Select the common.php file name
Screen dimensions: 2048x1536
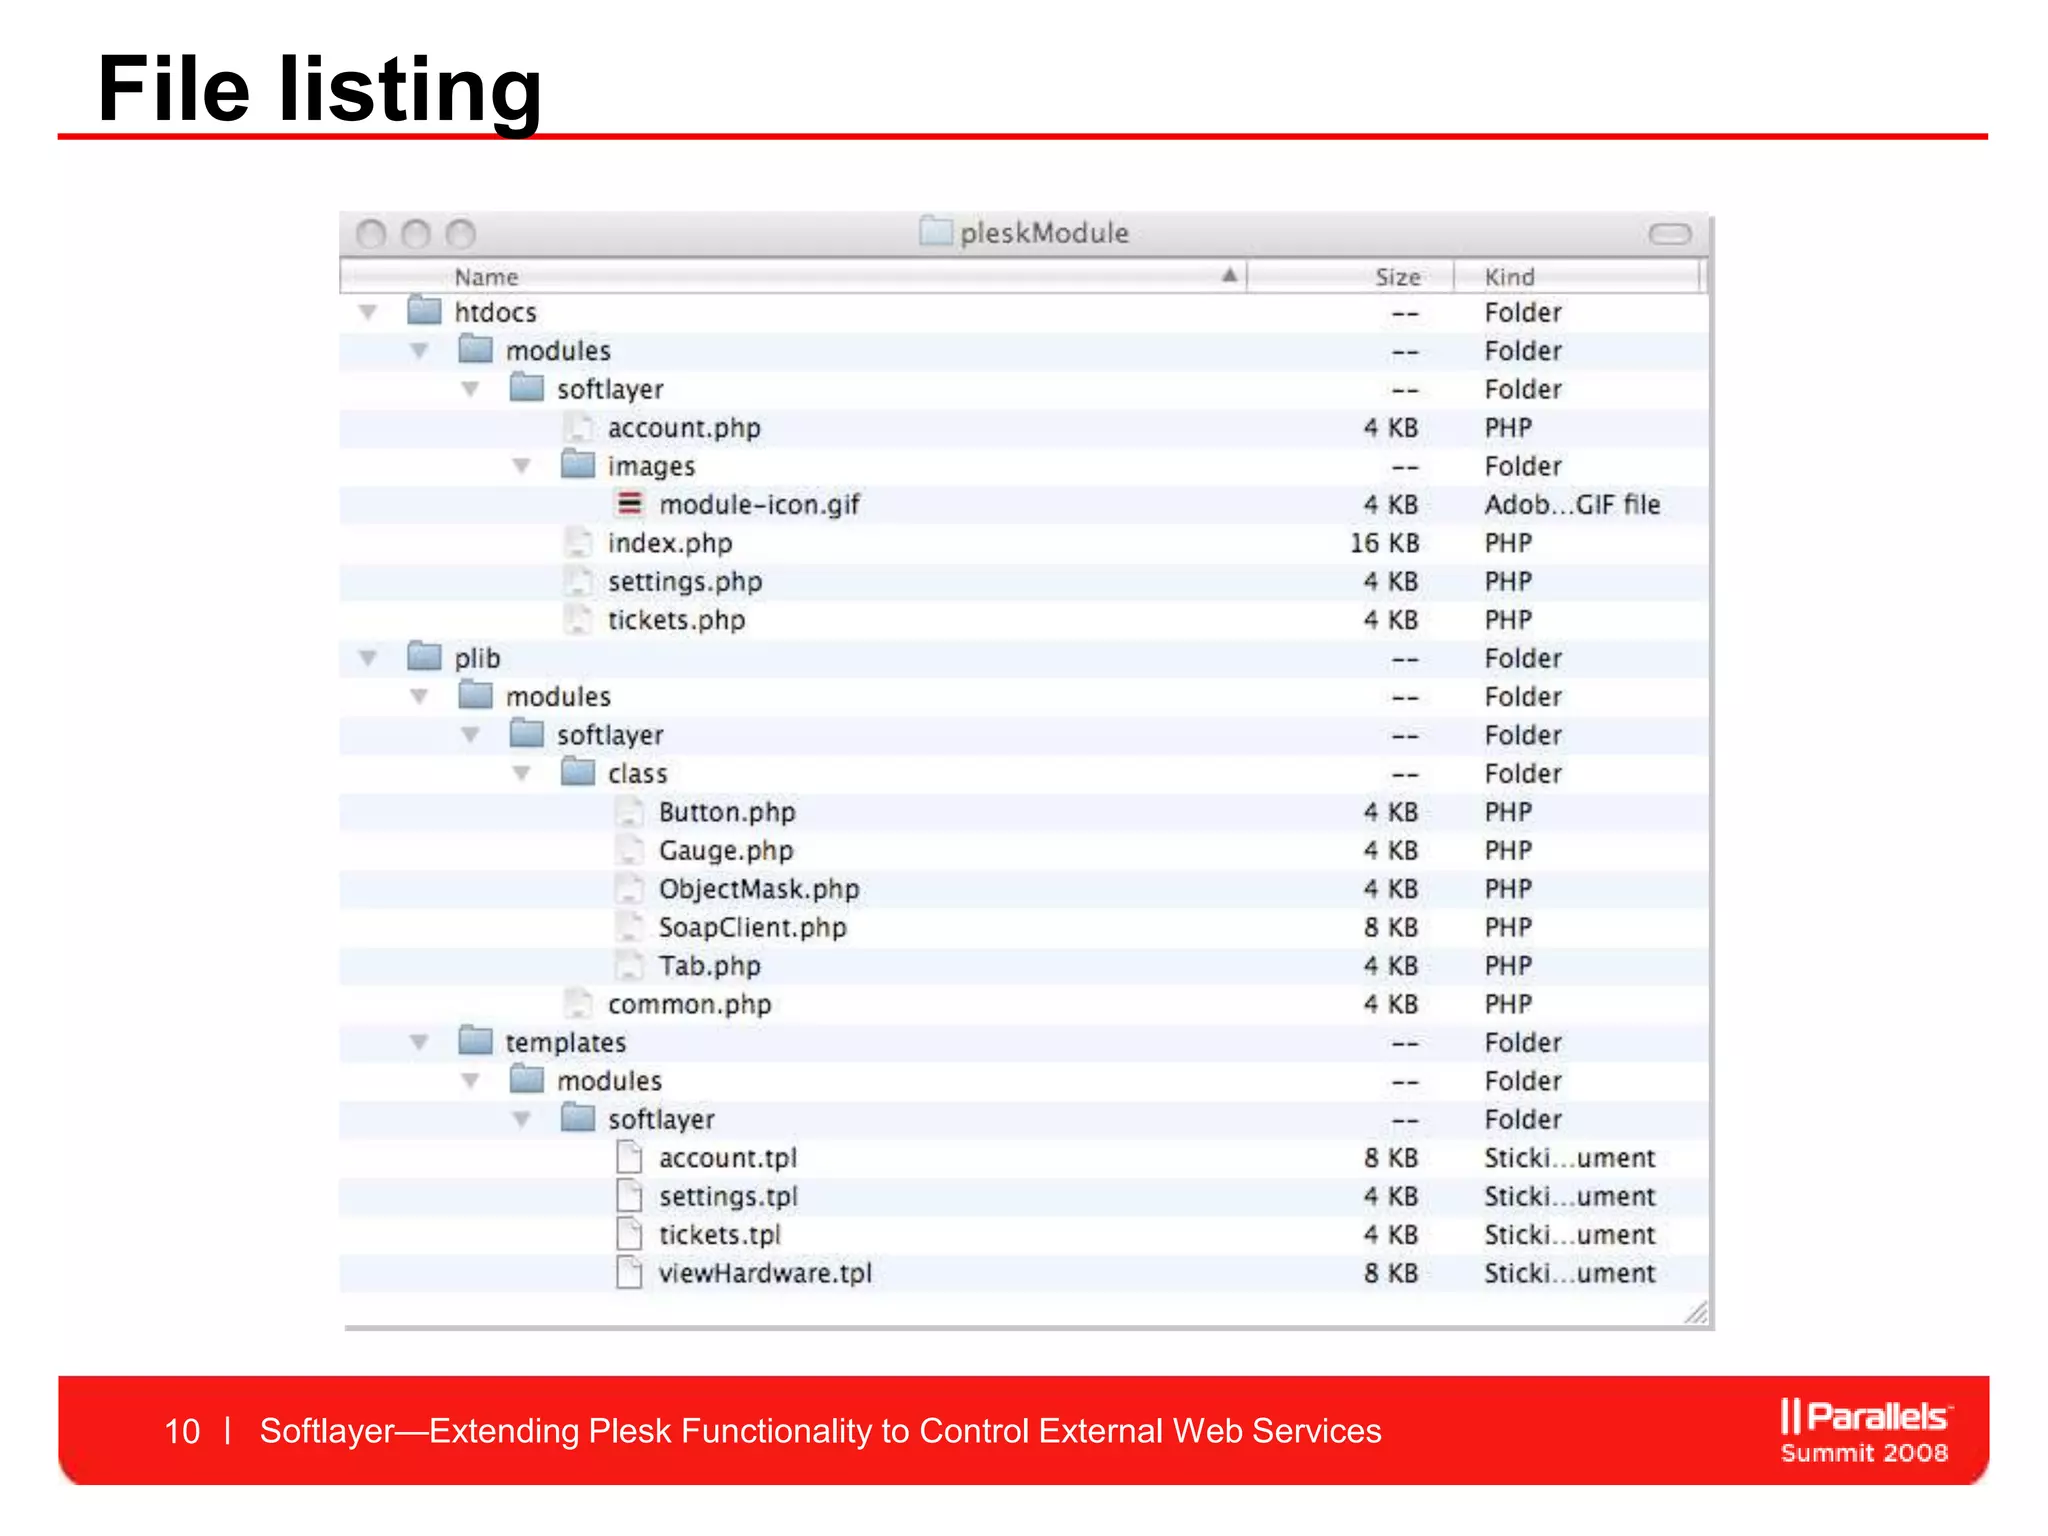(x=689, y=1004)
